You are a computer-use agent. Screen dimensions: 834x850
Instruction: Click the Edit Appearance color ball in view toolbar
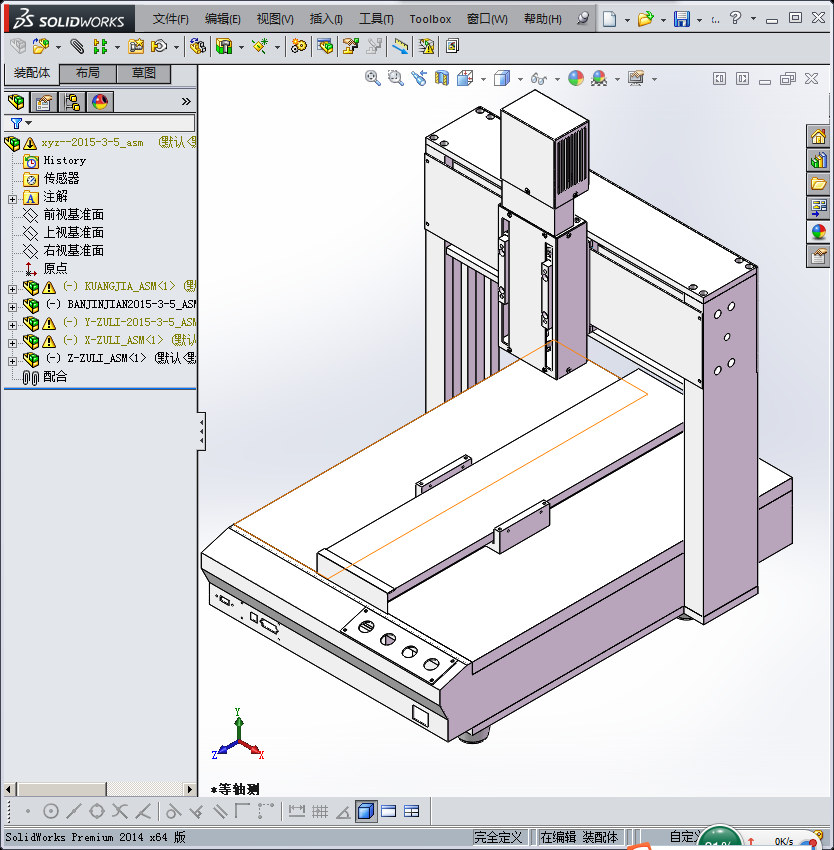coord(576,78)
